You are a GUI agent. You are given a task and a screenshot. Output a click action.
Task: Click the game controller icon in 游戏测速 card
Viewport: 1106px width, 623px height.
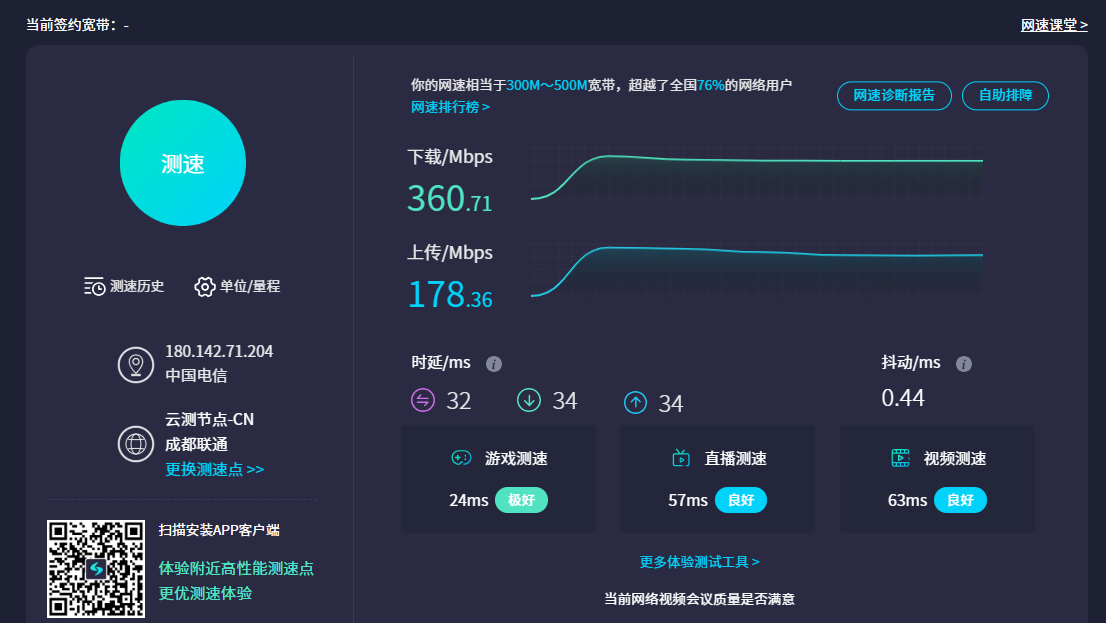(462, 458)
